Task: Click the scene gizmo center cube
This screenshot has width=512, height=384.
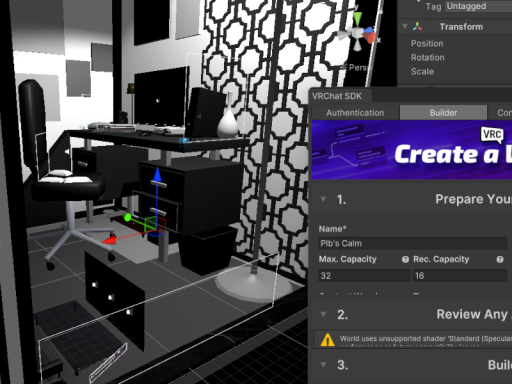Action: click(358, 33)
